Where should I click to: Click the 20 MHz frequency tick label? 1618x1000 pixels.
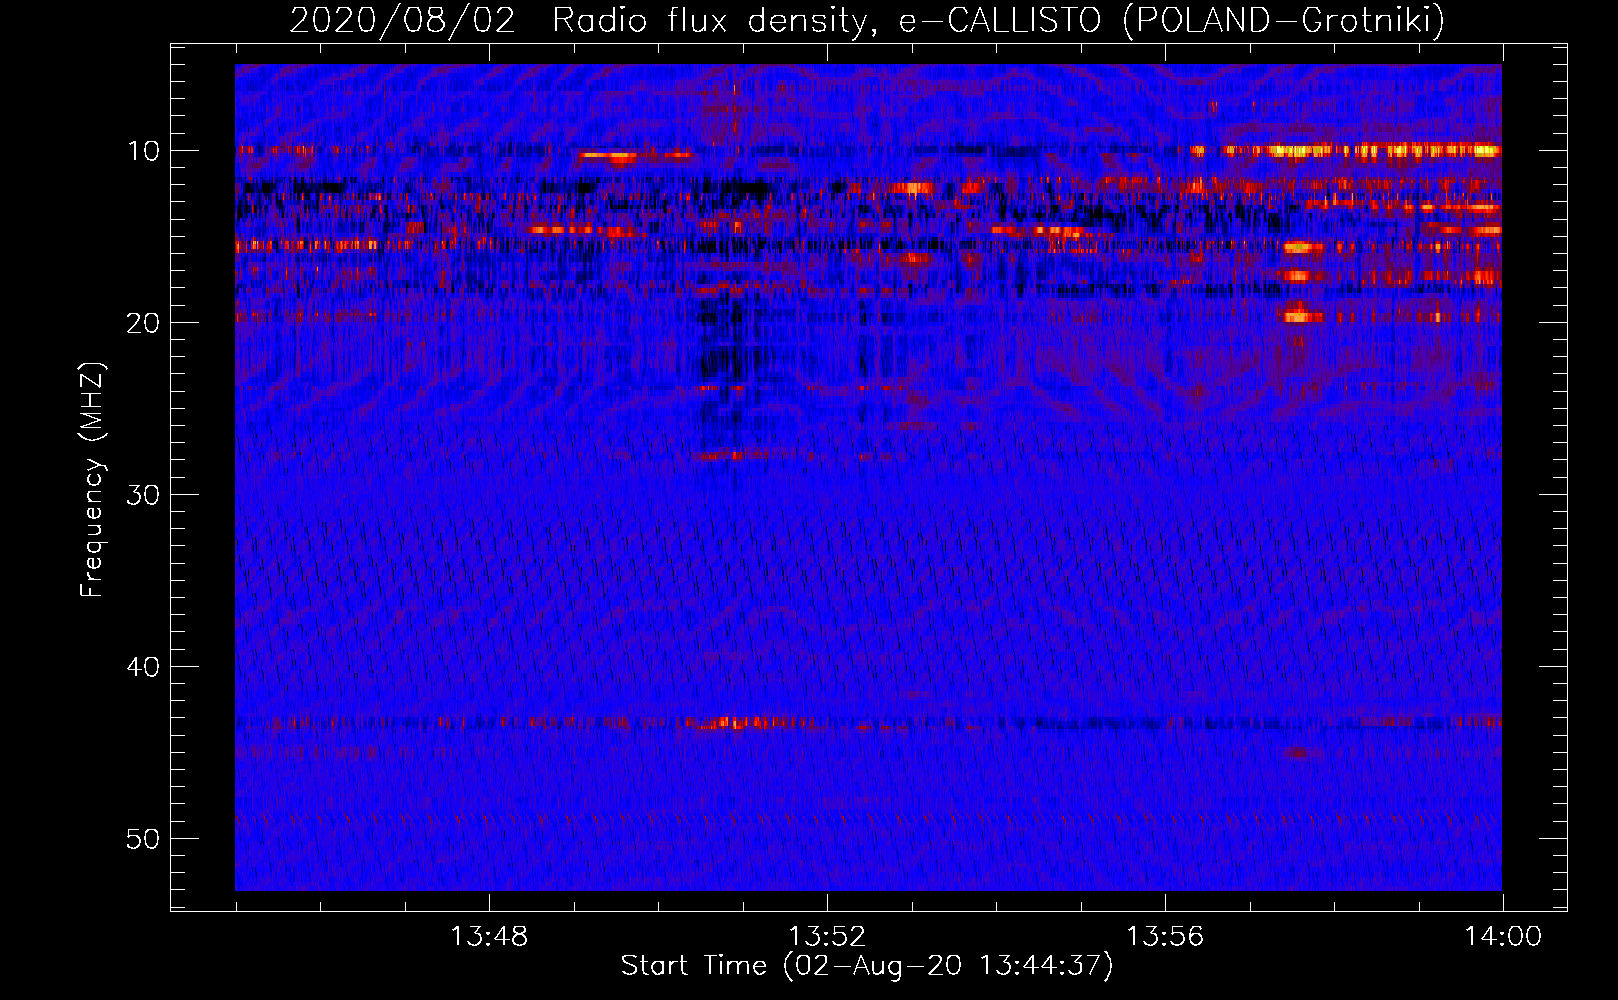click(x=144, y=323)
